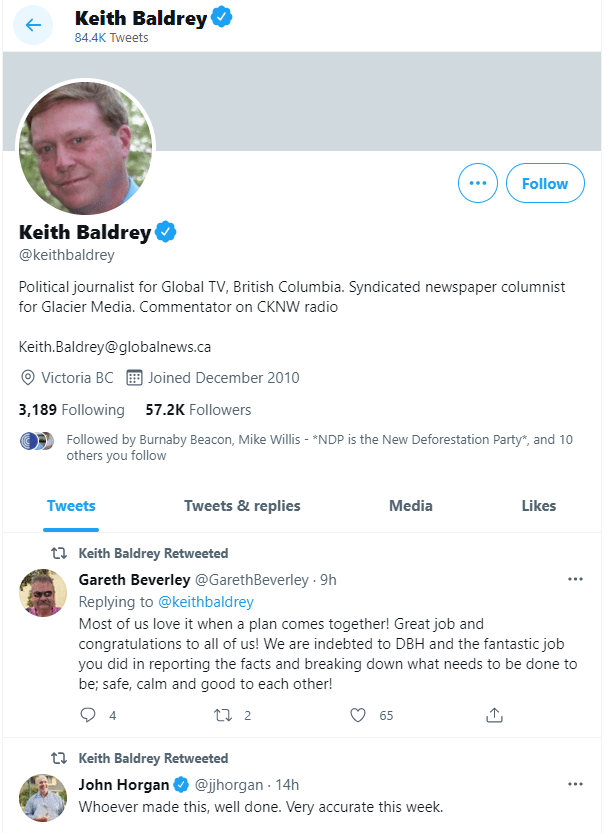Viewport: 608px width, 833px height.
Task: Switch to Tweets & replies tab
Action: [x=242, y=506]
